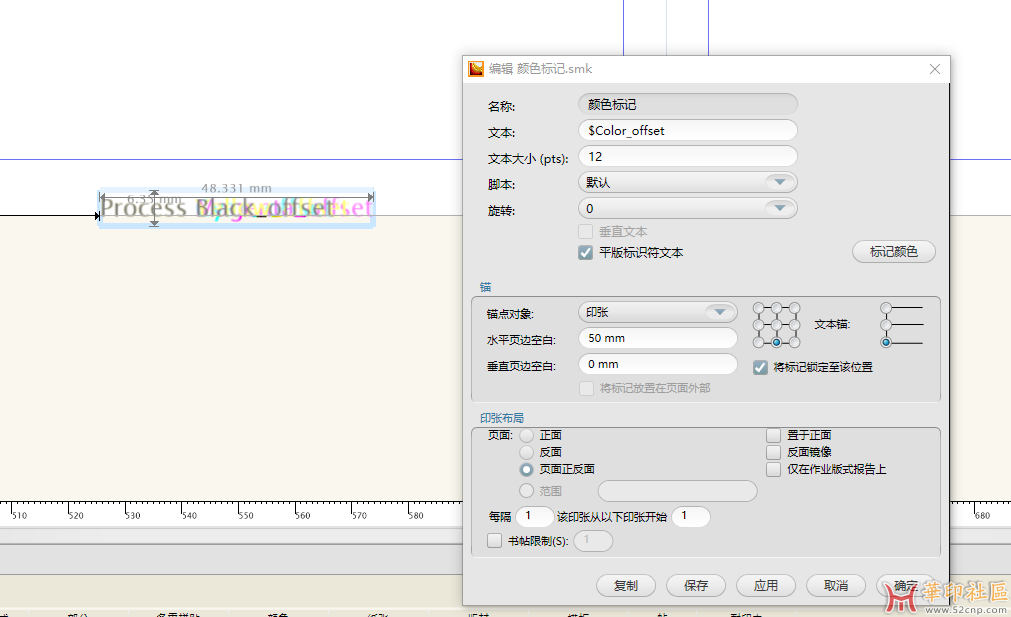Open the 标记颜色 color picker button
Image resolution: width=1011 pixels, height=617 pixels.
tap(894, 251)
